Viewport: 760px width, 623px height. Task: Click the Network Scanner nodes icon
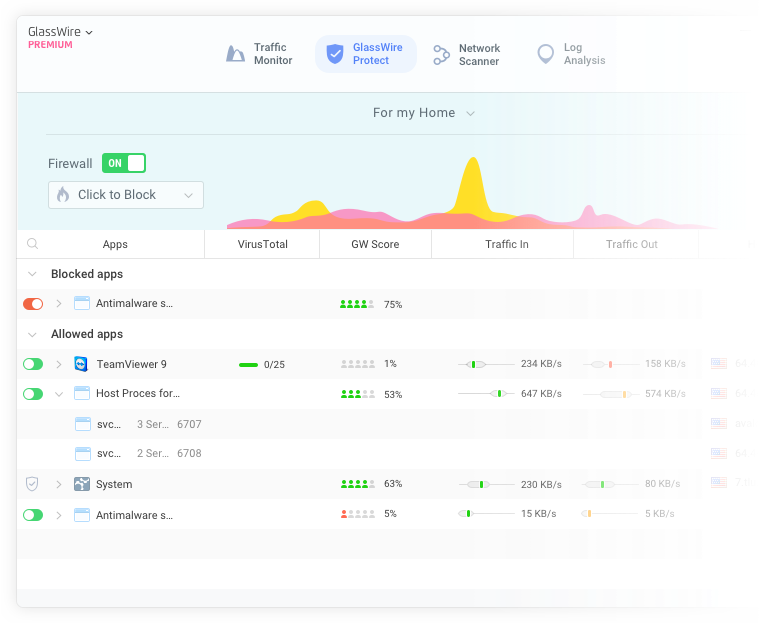coord(441,55)
